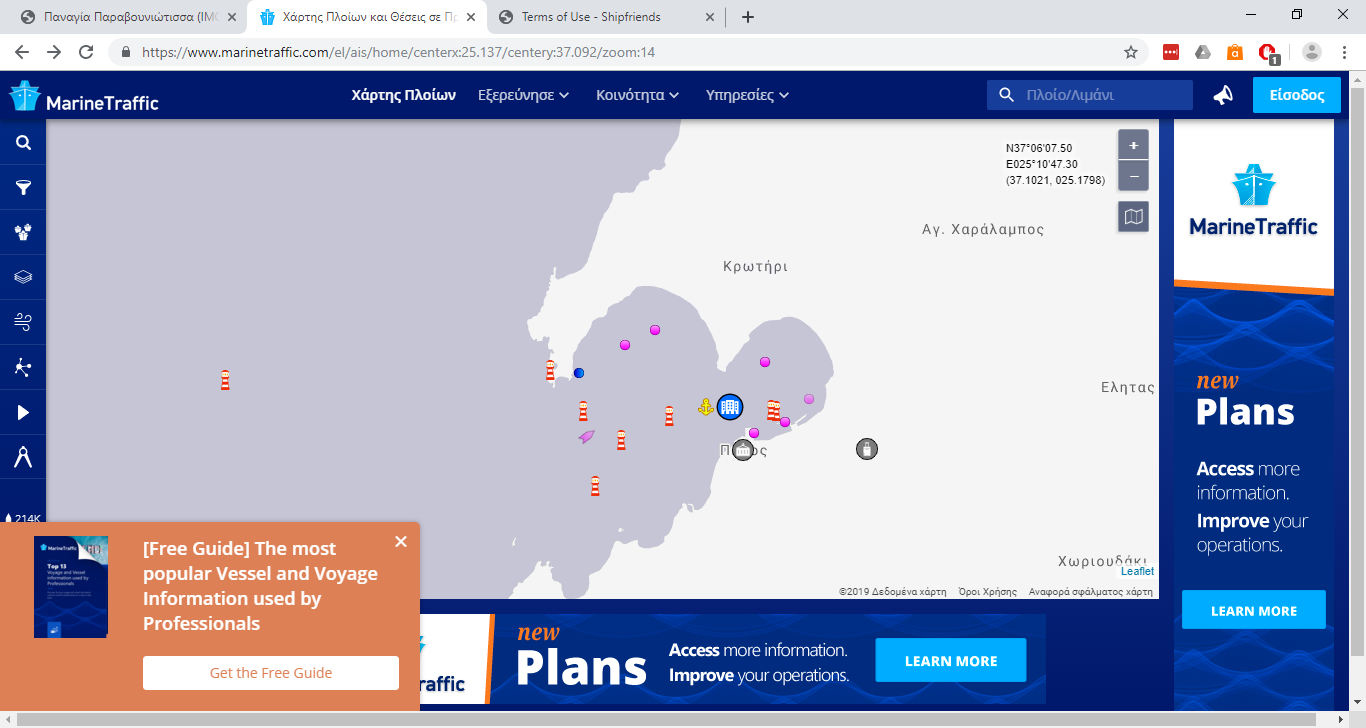Click the blue building marker on map
The width and height of the screenshot is (1366, 728).
[x=730, y=407]
